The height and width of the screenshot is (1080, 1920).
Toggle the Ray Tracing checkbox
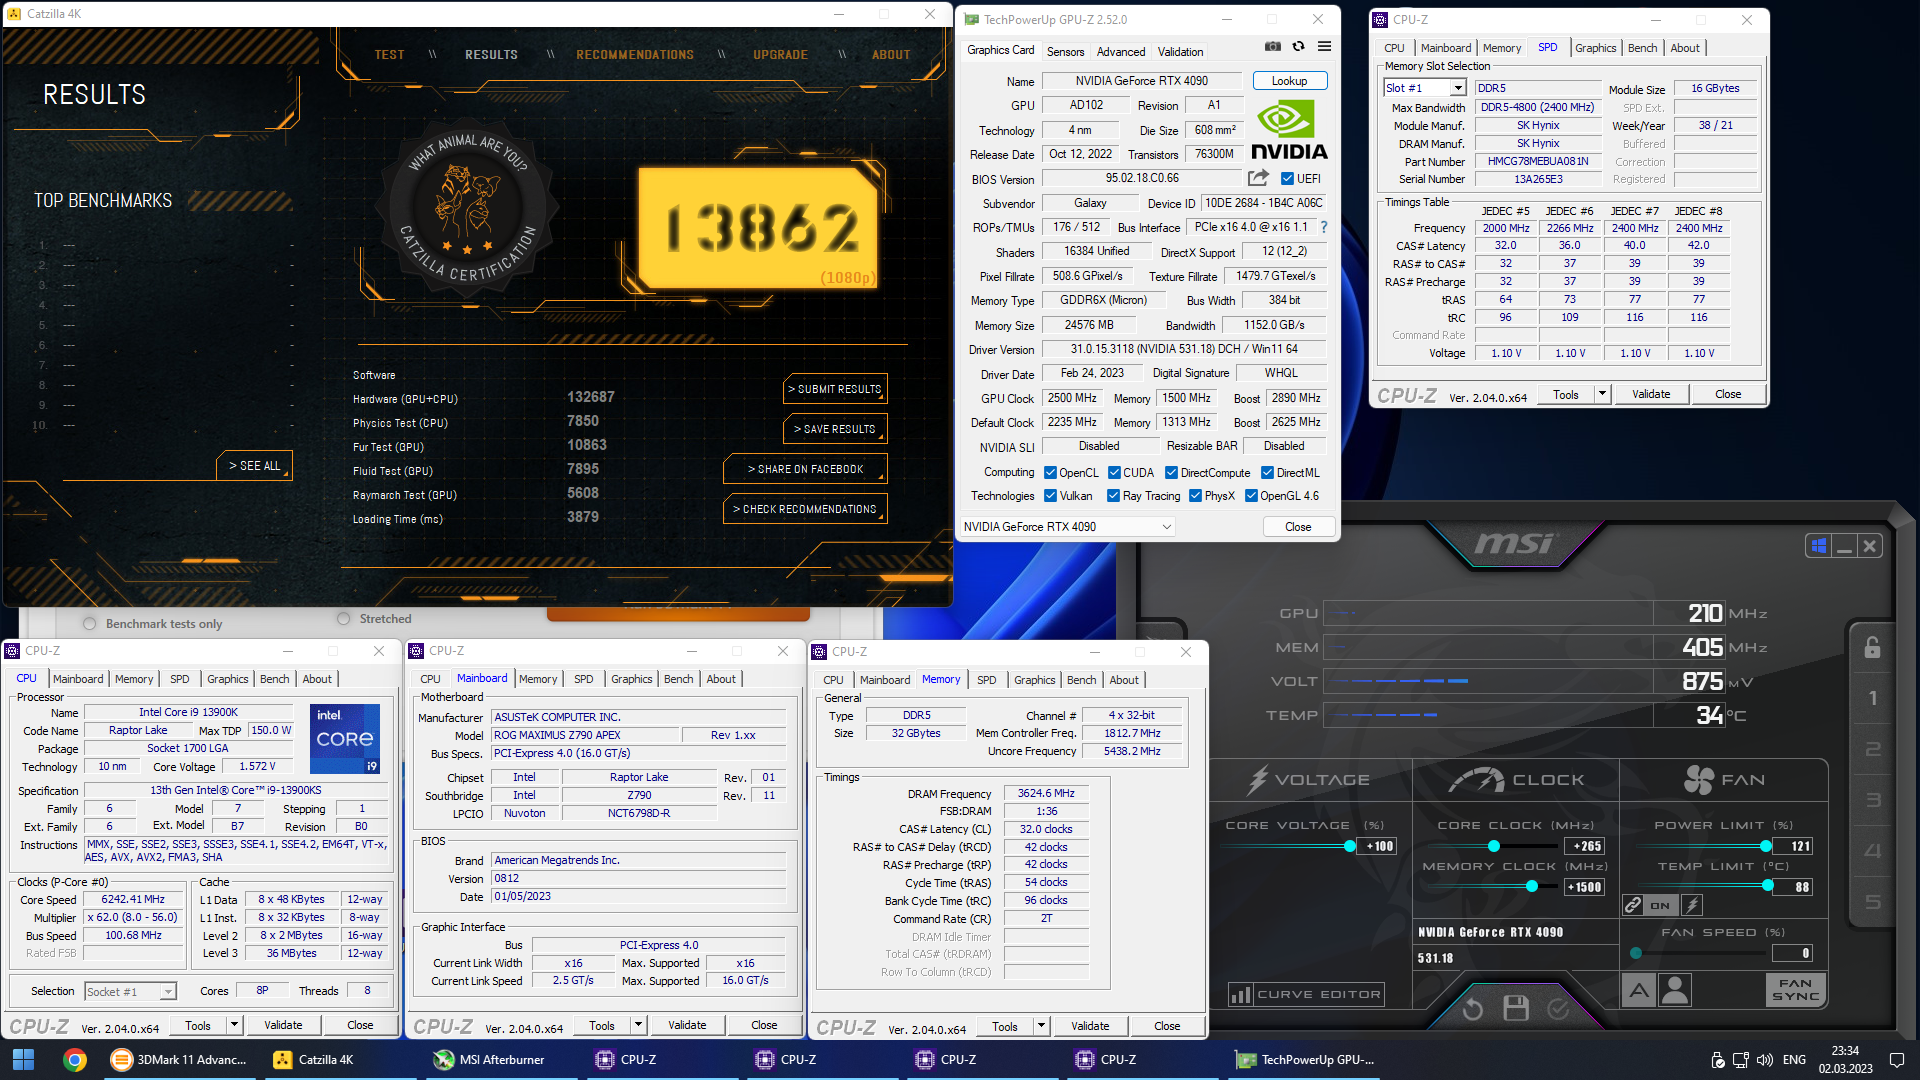(x=1114, y=496)
